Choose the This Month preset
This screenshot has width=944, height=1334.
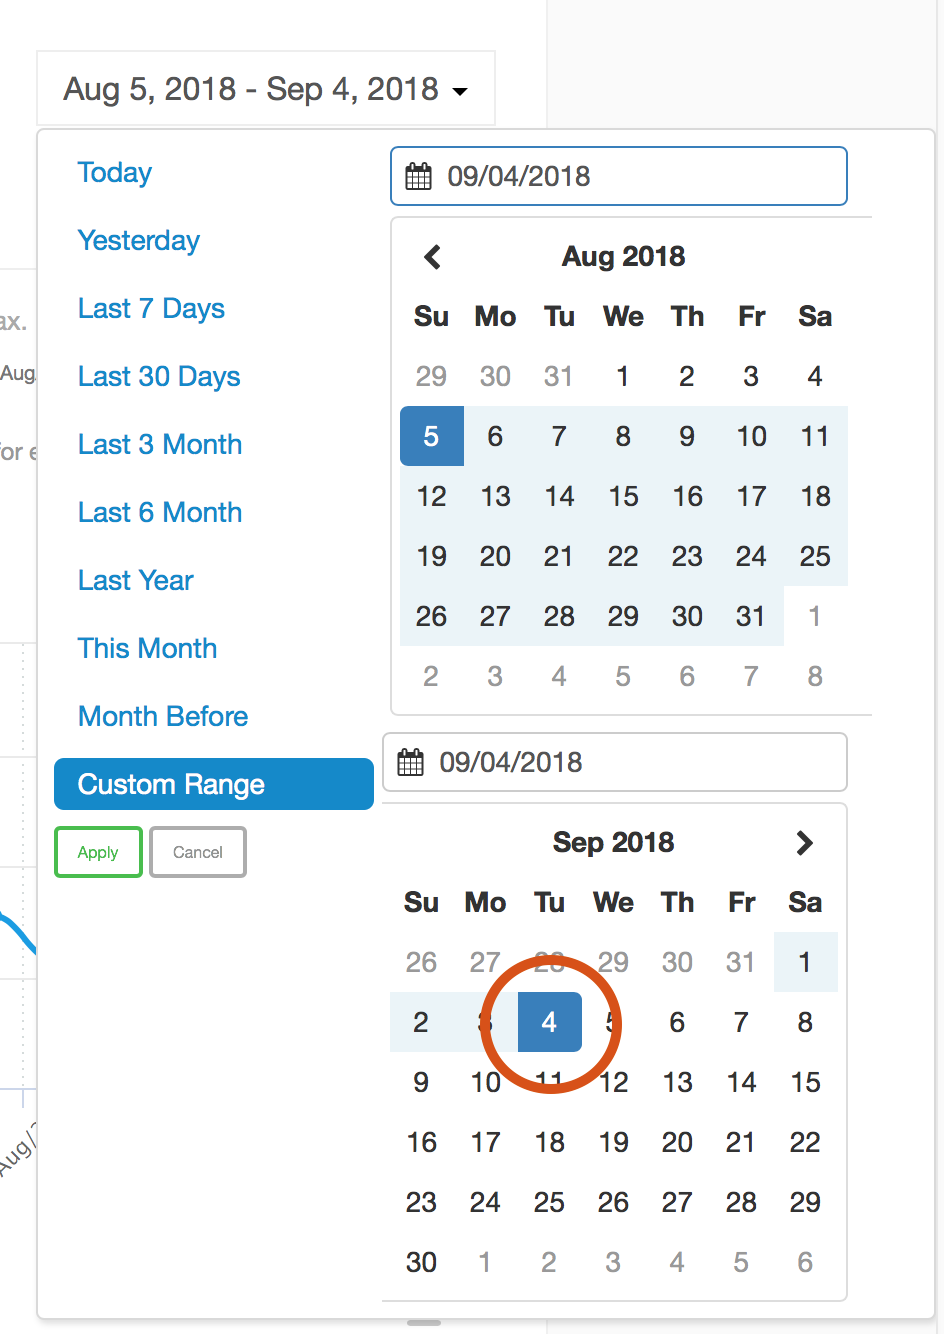tap(147, 649)
